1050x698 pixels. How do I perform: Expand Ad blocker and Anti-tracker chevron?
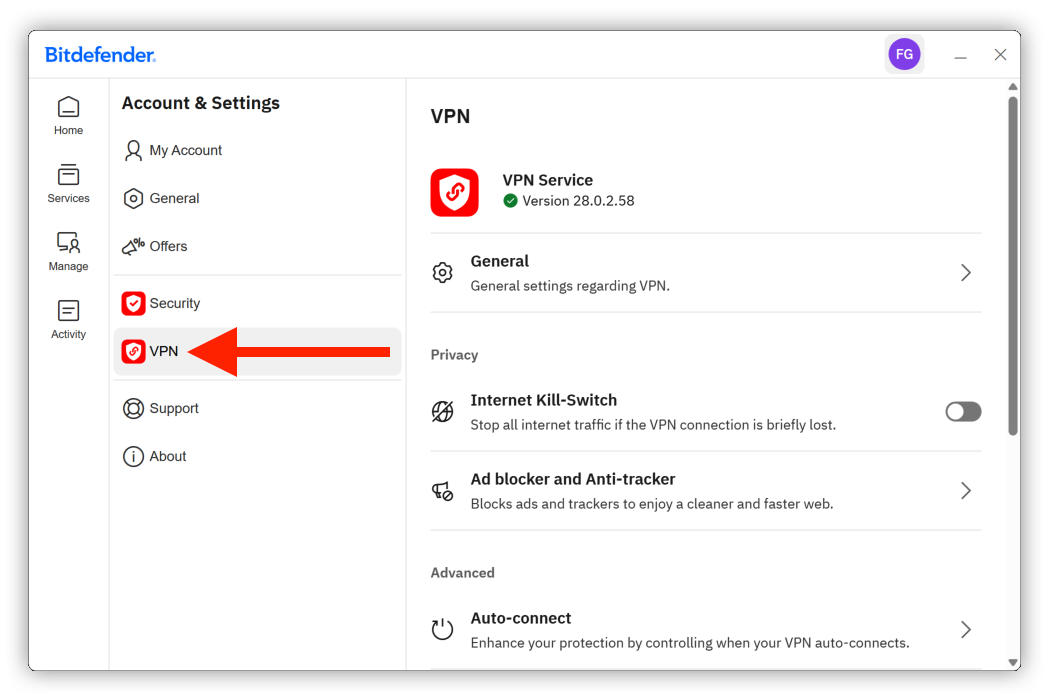pos(966,491)
